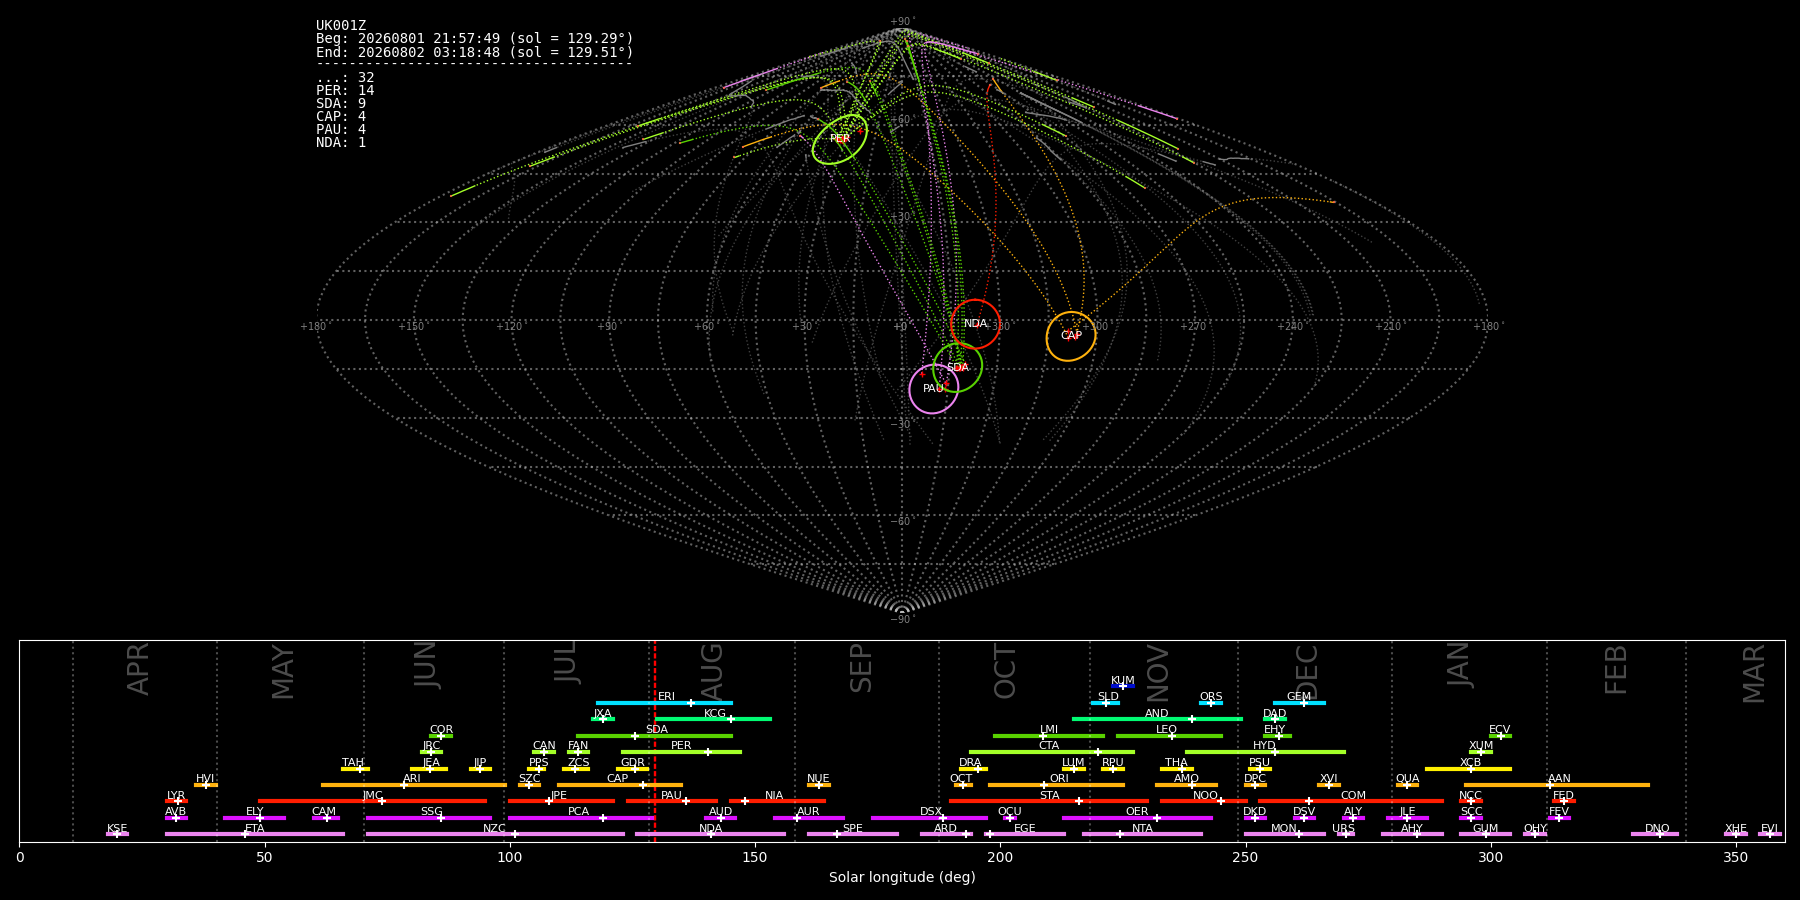Click the QUA shower label in timeline

point(1407,779)
